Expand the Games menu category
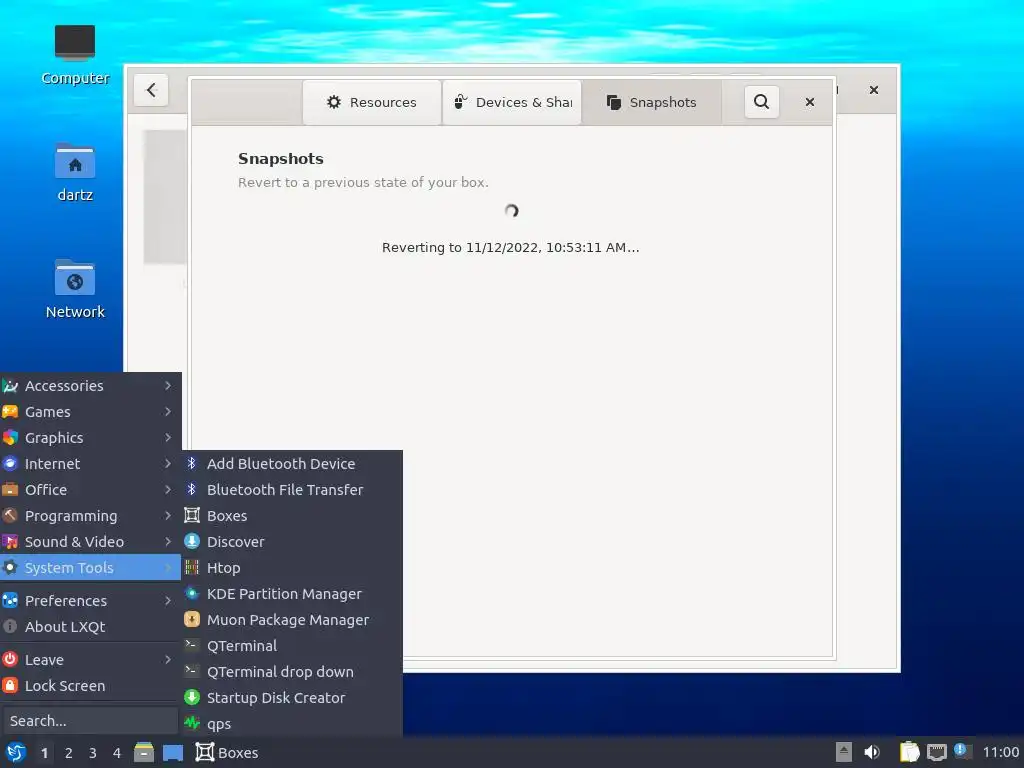The width and height of the screenshot is (1024, 768). 90,412
